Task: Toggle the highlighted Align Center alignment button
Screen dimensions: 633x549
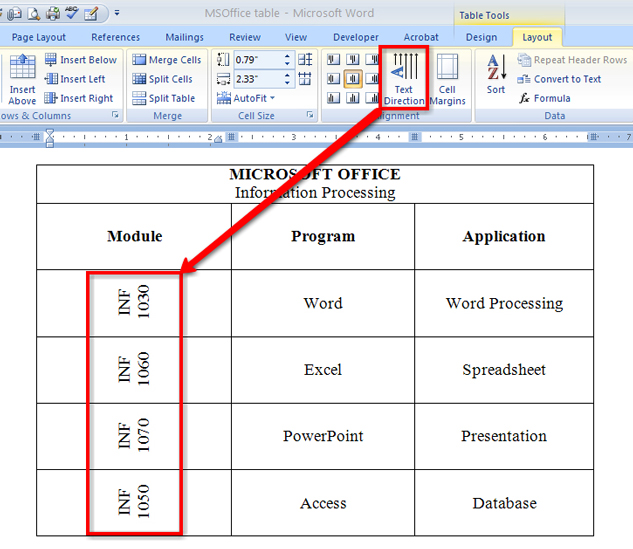Action: point(353,79)
